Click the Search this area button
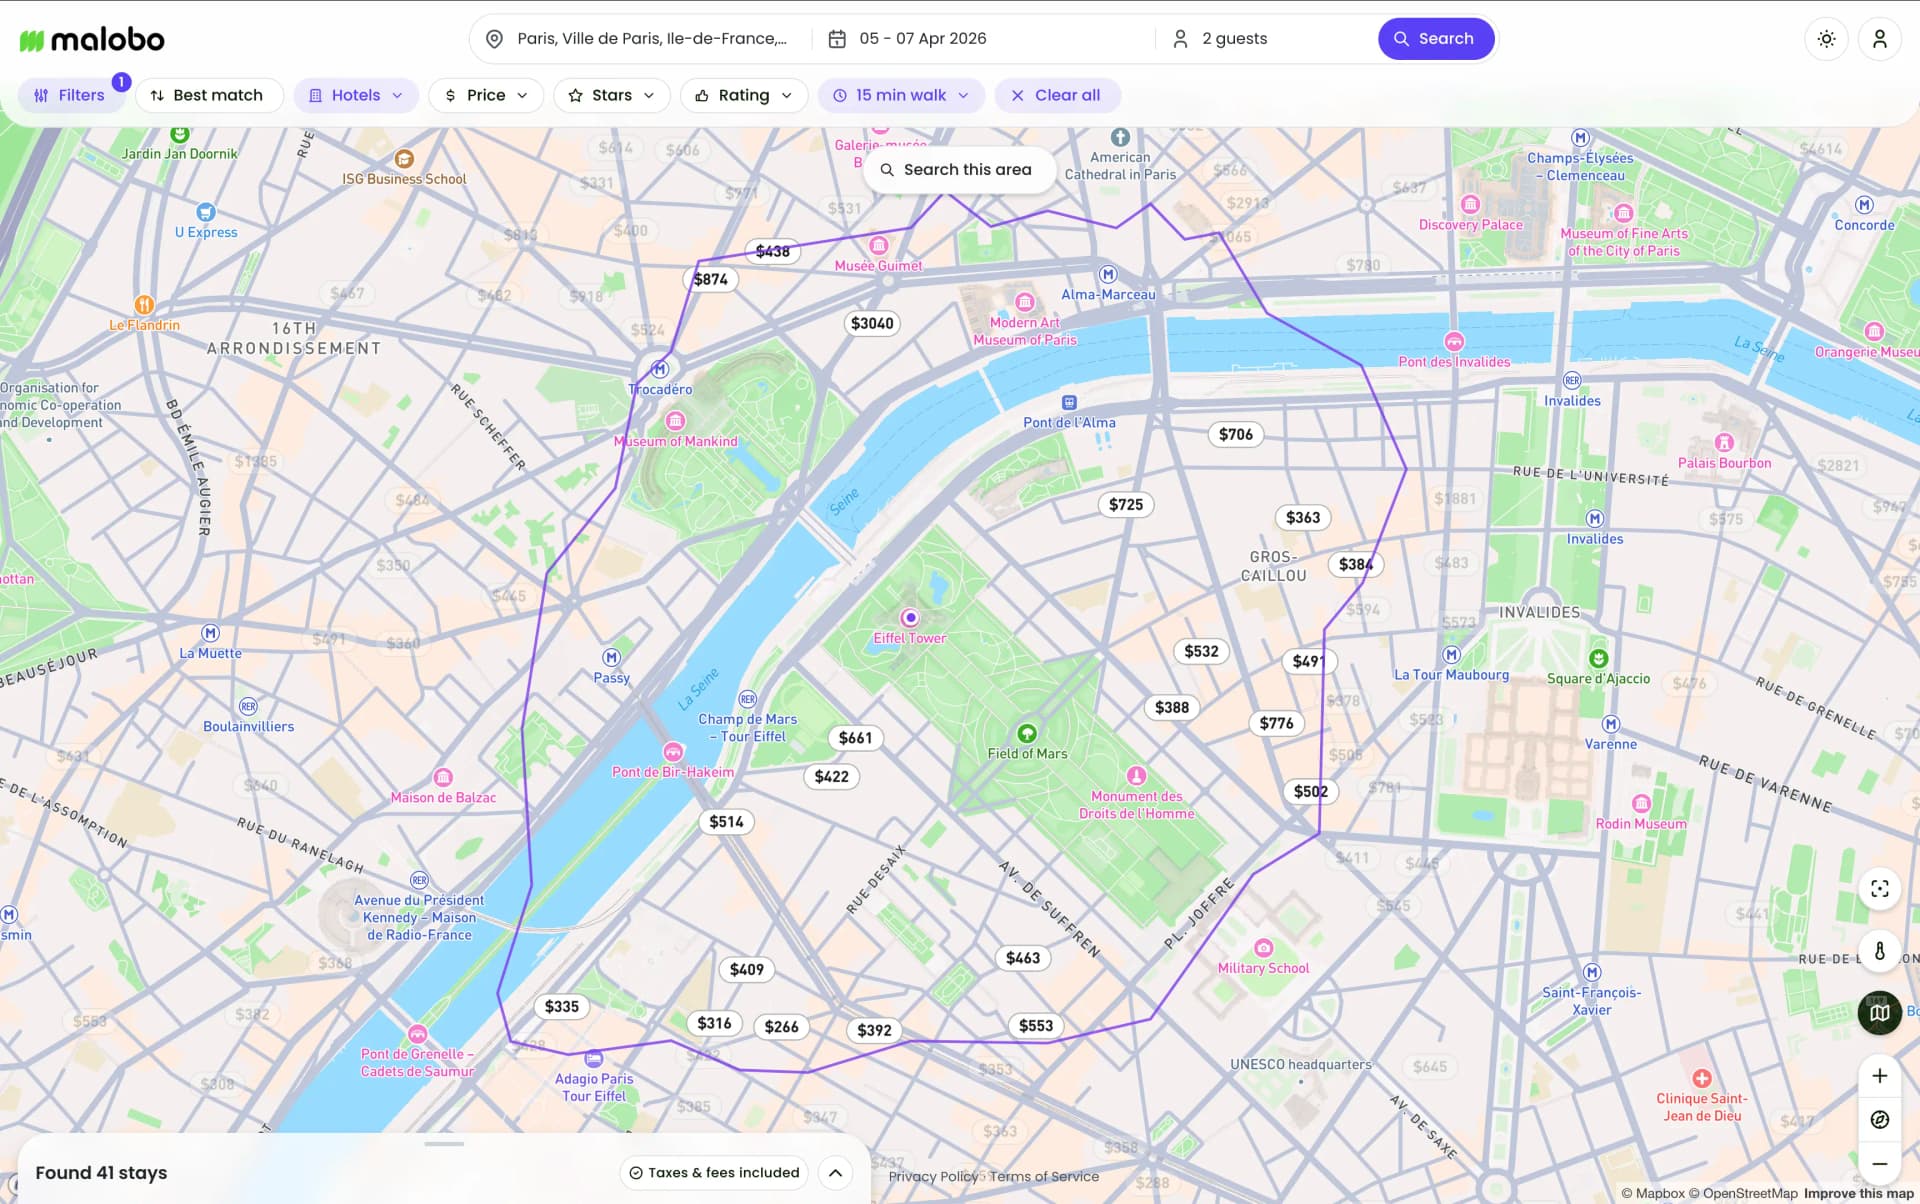This screenshot has width=1920, height=1204. (958, 169)
